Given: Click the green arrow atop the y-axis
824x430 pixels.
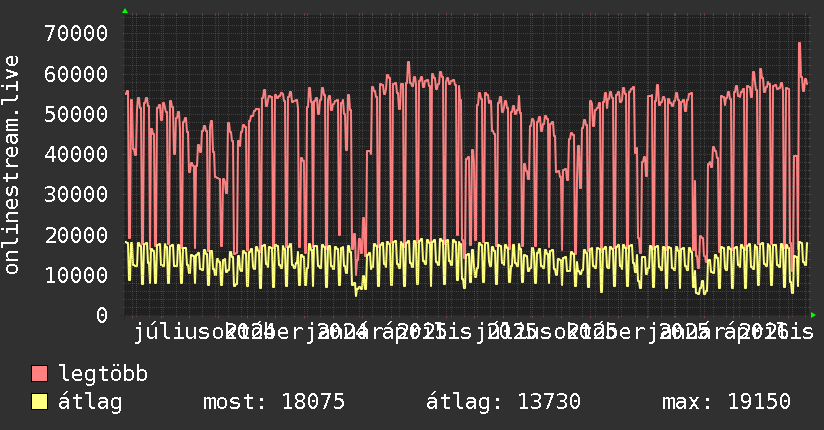Looking at the screenshot, I should (125, 11).
